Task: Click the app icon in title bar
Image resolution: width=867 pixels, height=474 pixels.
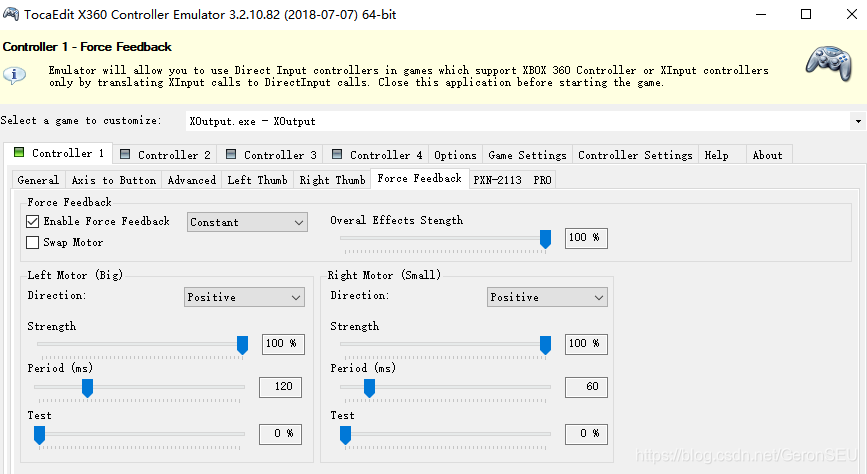Action: coord(11,14)
